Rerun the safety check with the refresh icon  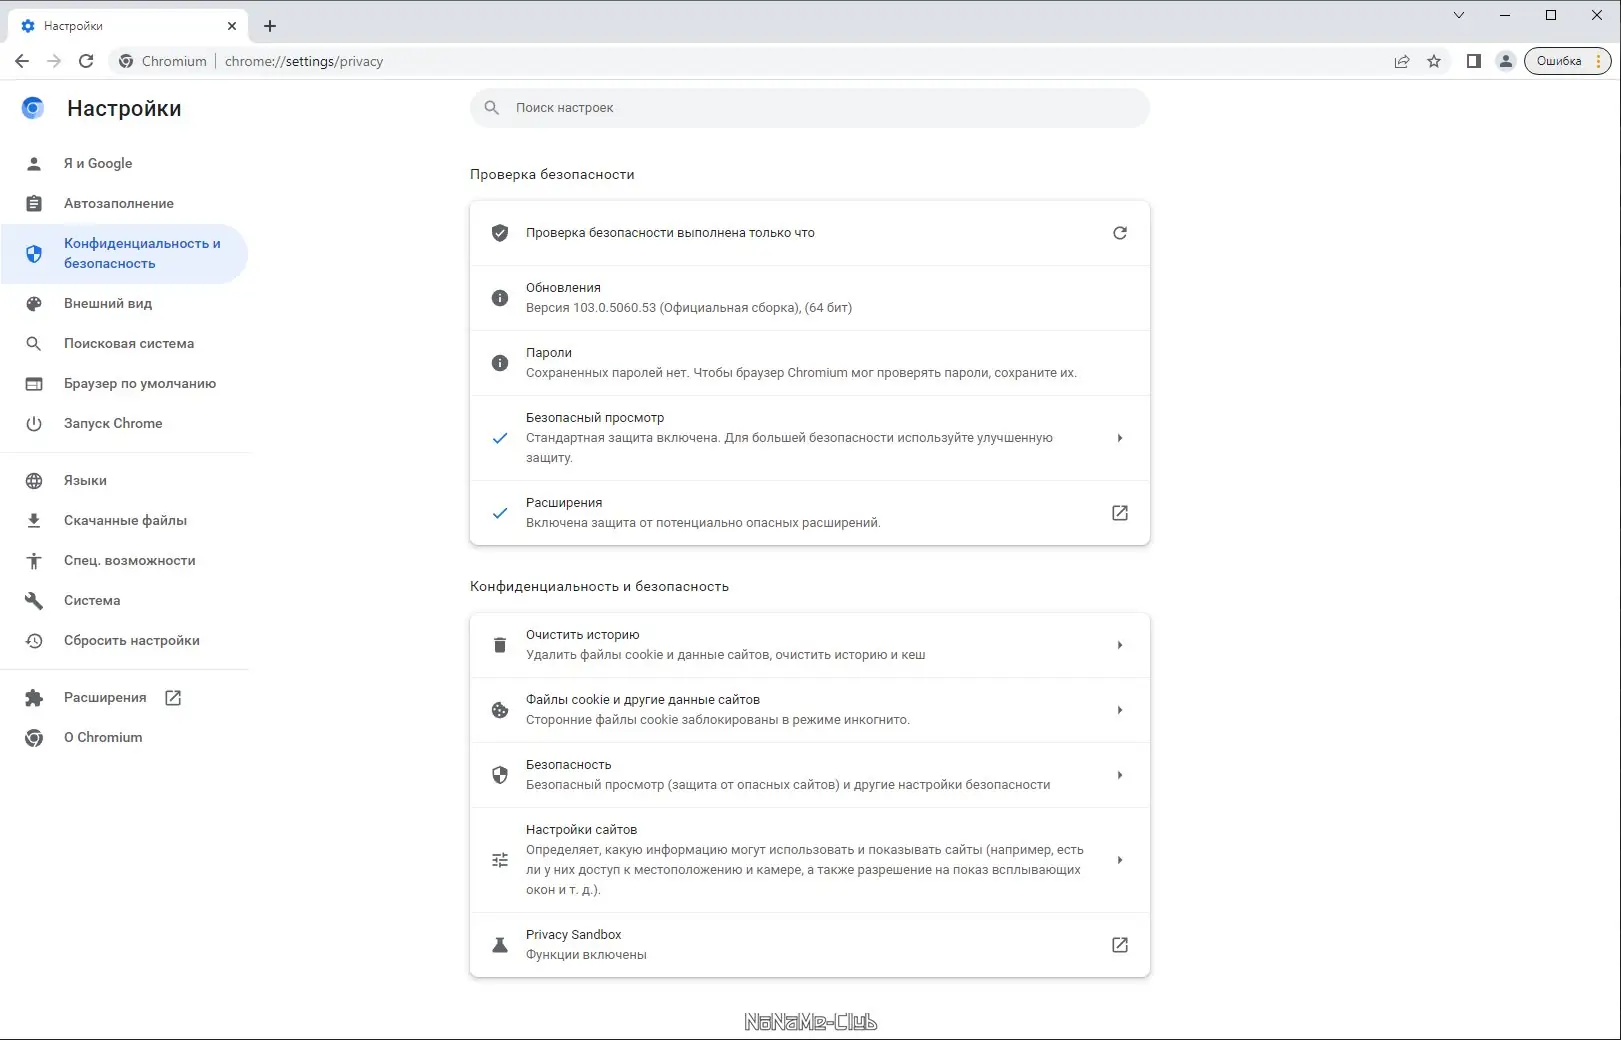1120,233
